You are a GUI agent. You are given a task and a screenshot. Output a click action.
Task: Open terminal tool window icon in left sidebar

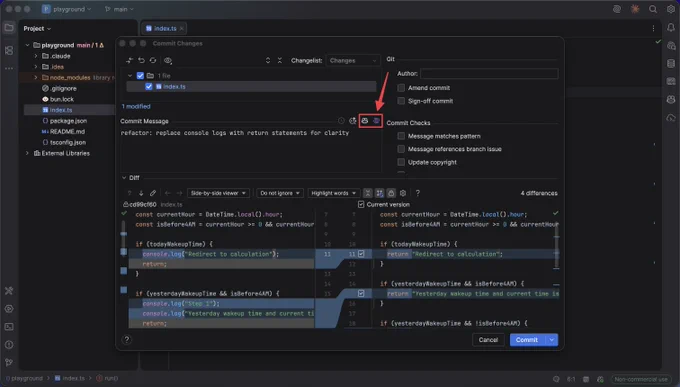tap(9, 327)
